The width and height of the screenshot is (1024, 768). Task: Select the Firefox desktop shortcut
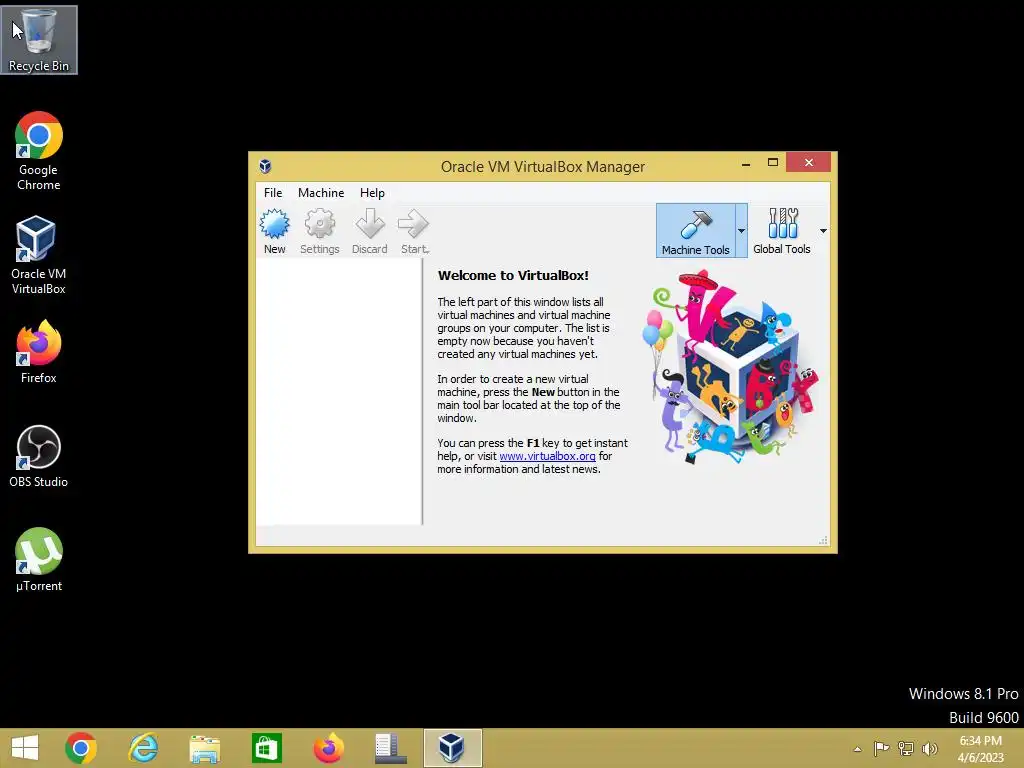point(39,352)
